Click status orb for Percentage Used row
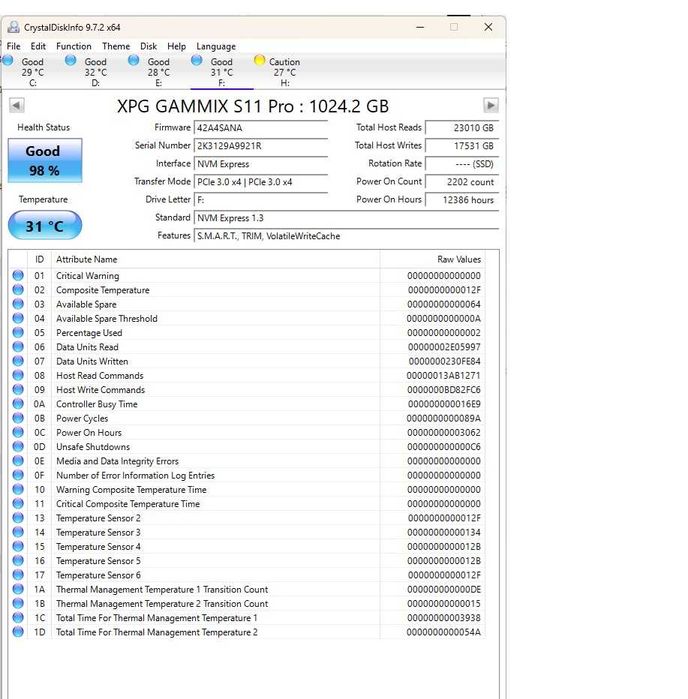This screenshot has height=699, width=688. [18, 333]
